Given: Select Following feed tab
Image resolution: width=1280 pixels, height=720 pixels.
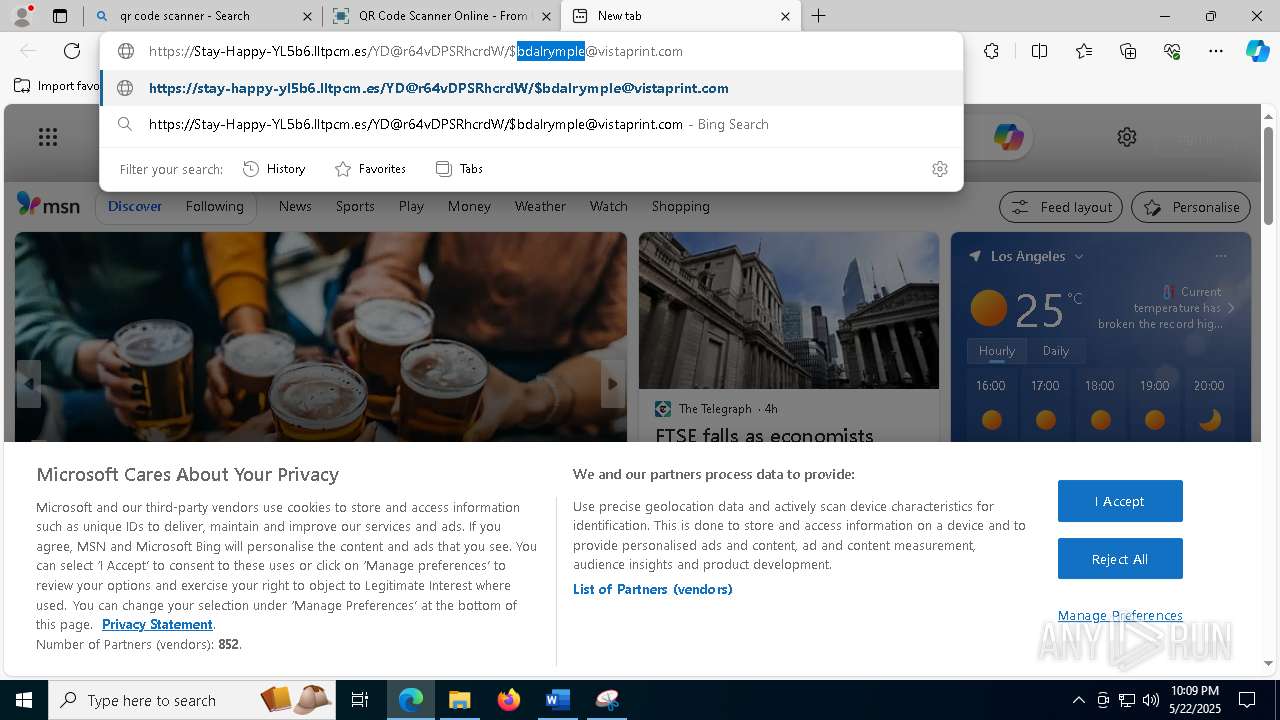Looking at the screenshot, I should click(214, 206).
